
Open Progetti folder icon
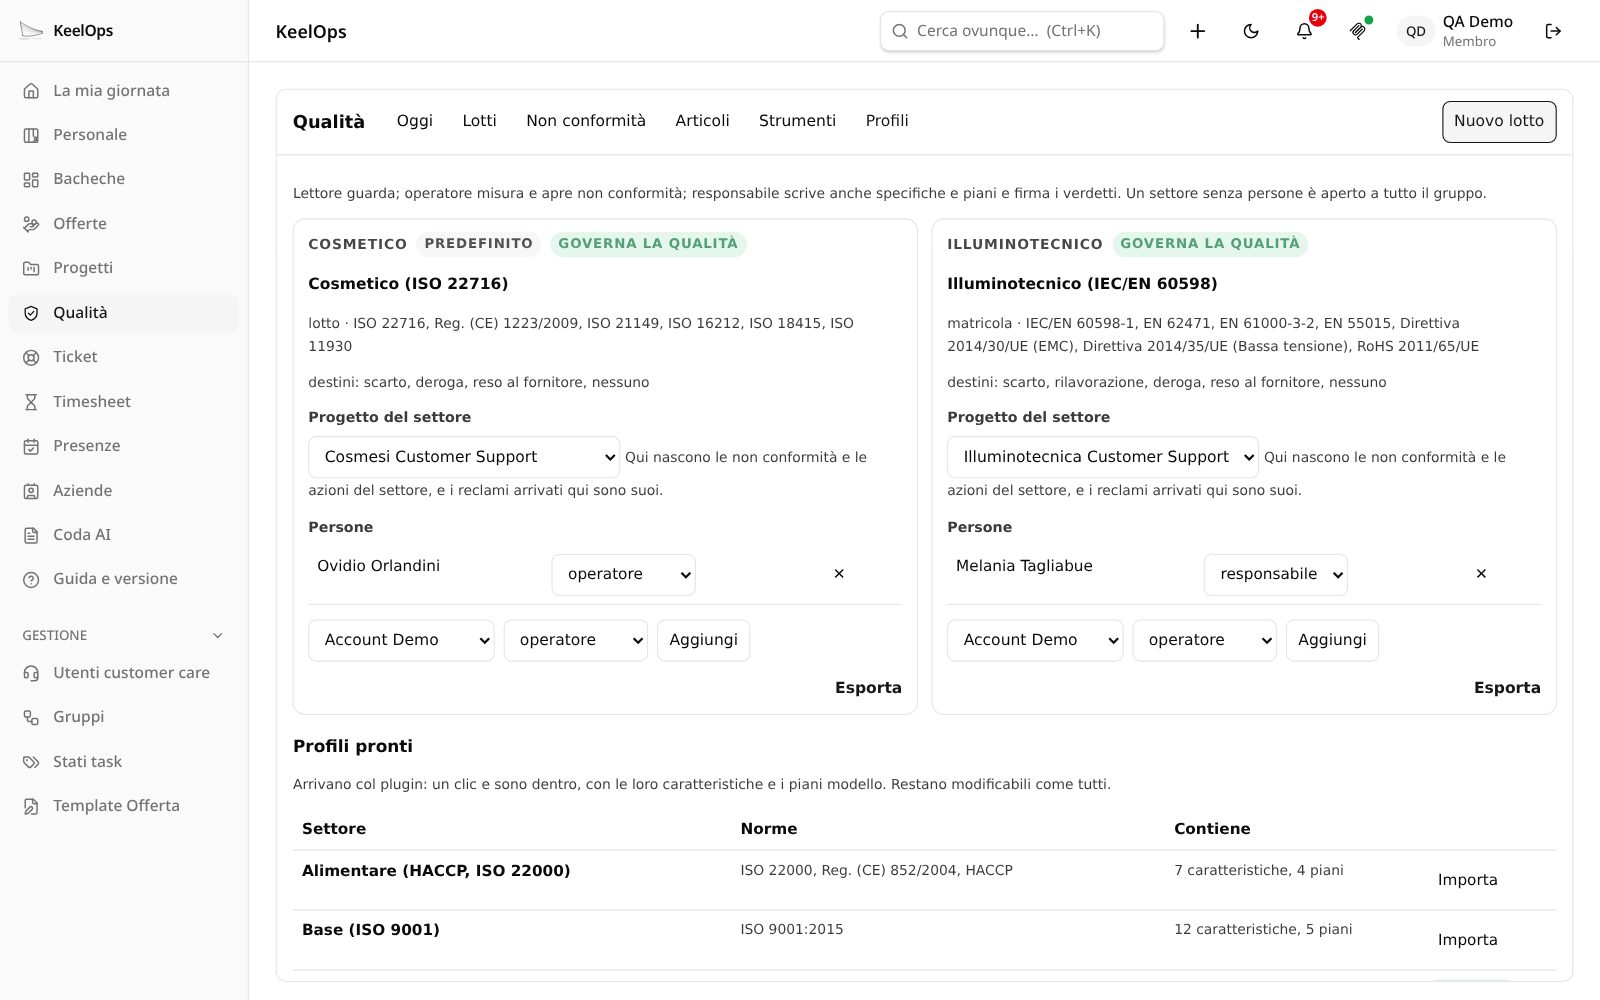pos(31,268)
